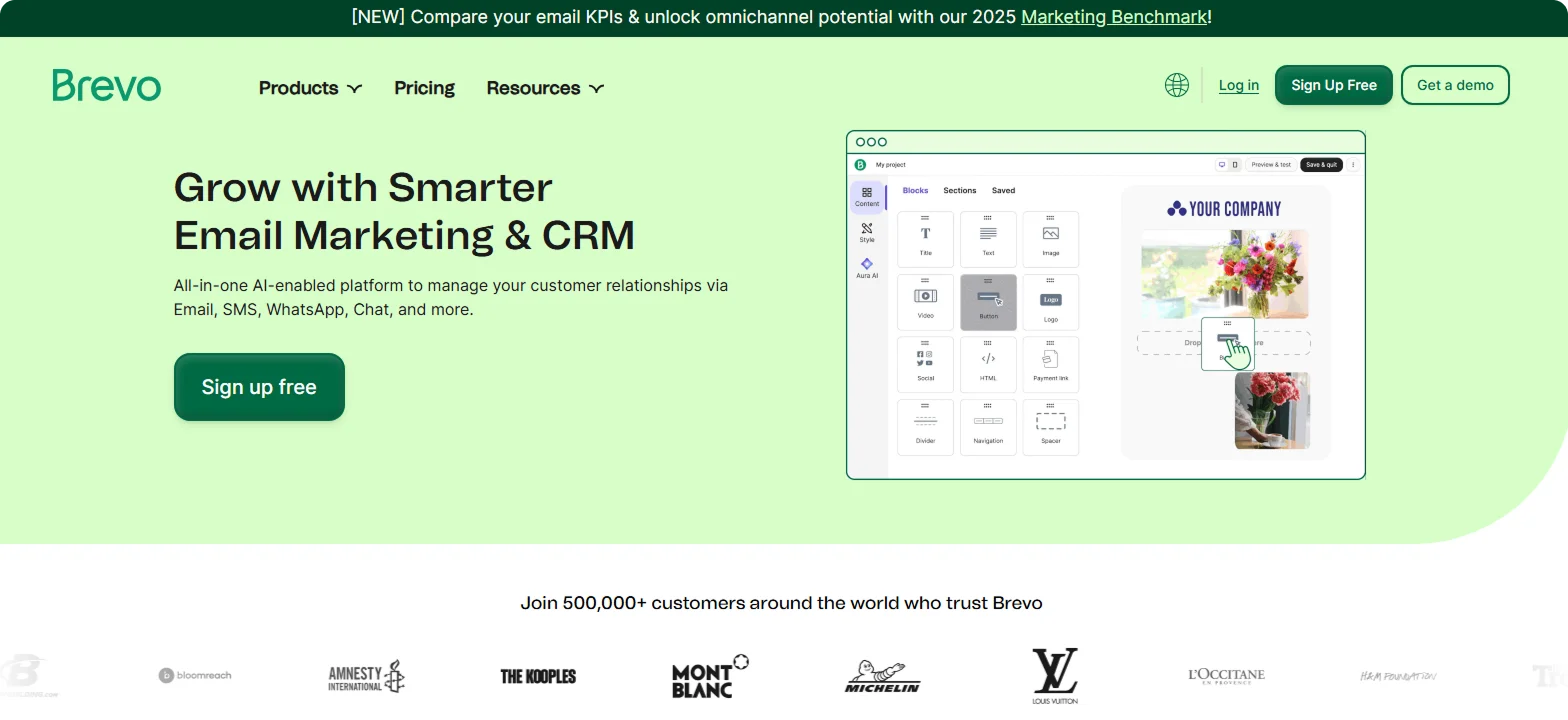This screenshot has height=720, width=1568.
Task: Click the Log in link
Action: (1239, 85)
